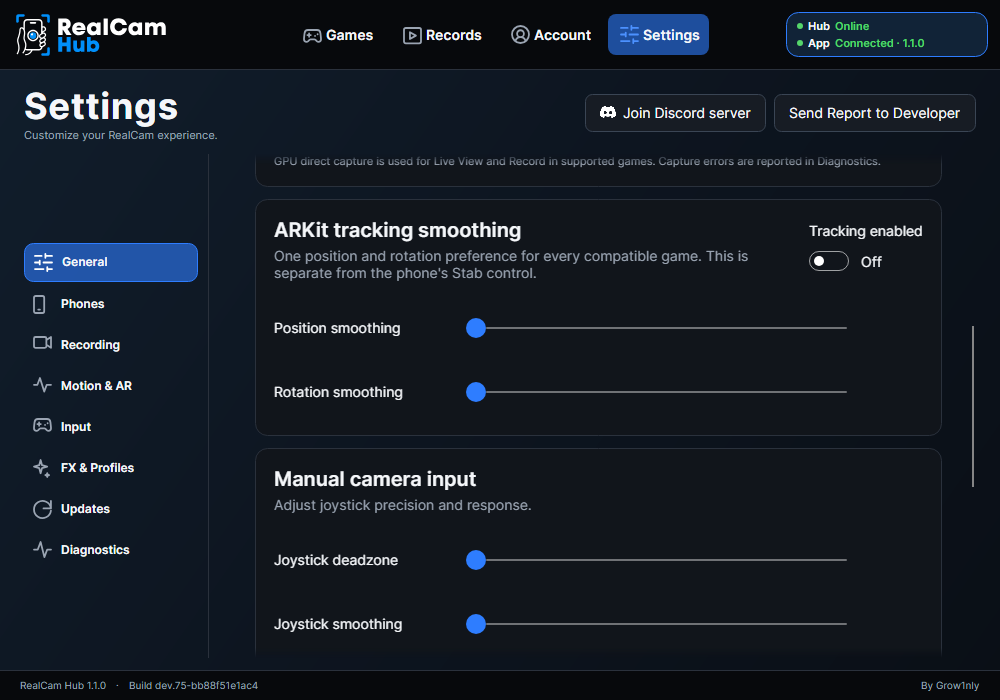Image resolution: width=1000 pixels, height=700 pixels.
Task: Click the Recording camera icon
Action: pos(42,343)
